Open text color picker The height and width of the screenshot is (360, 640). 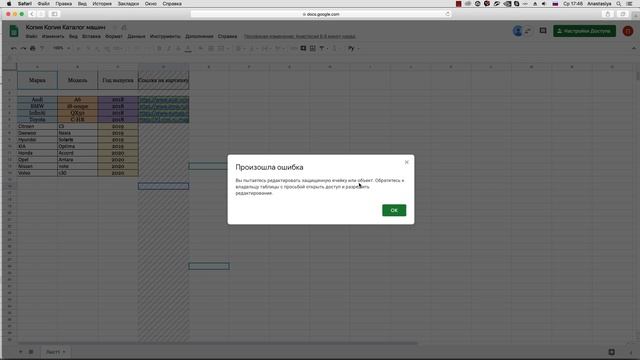click(188, 48)
